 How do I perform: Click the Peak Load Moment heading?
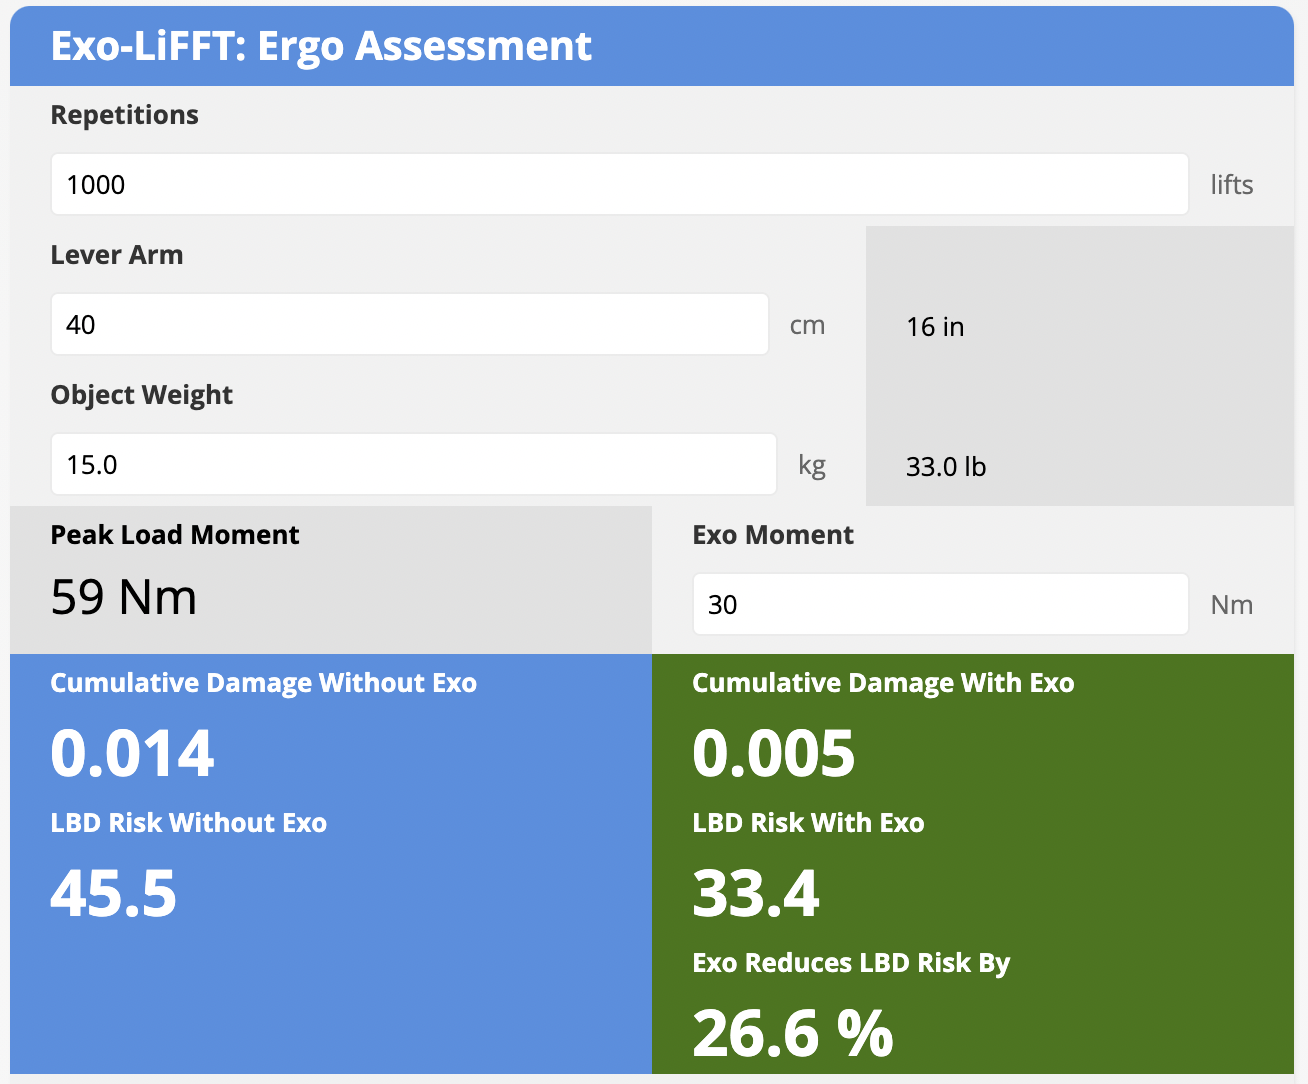(174, 535)
